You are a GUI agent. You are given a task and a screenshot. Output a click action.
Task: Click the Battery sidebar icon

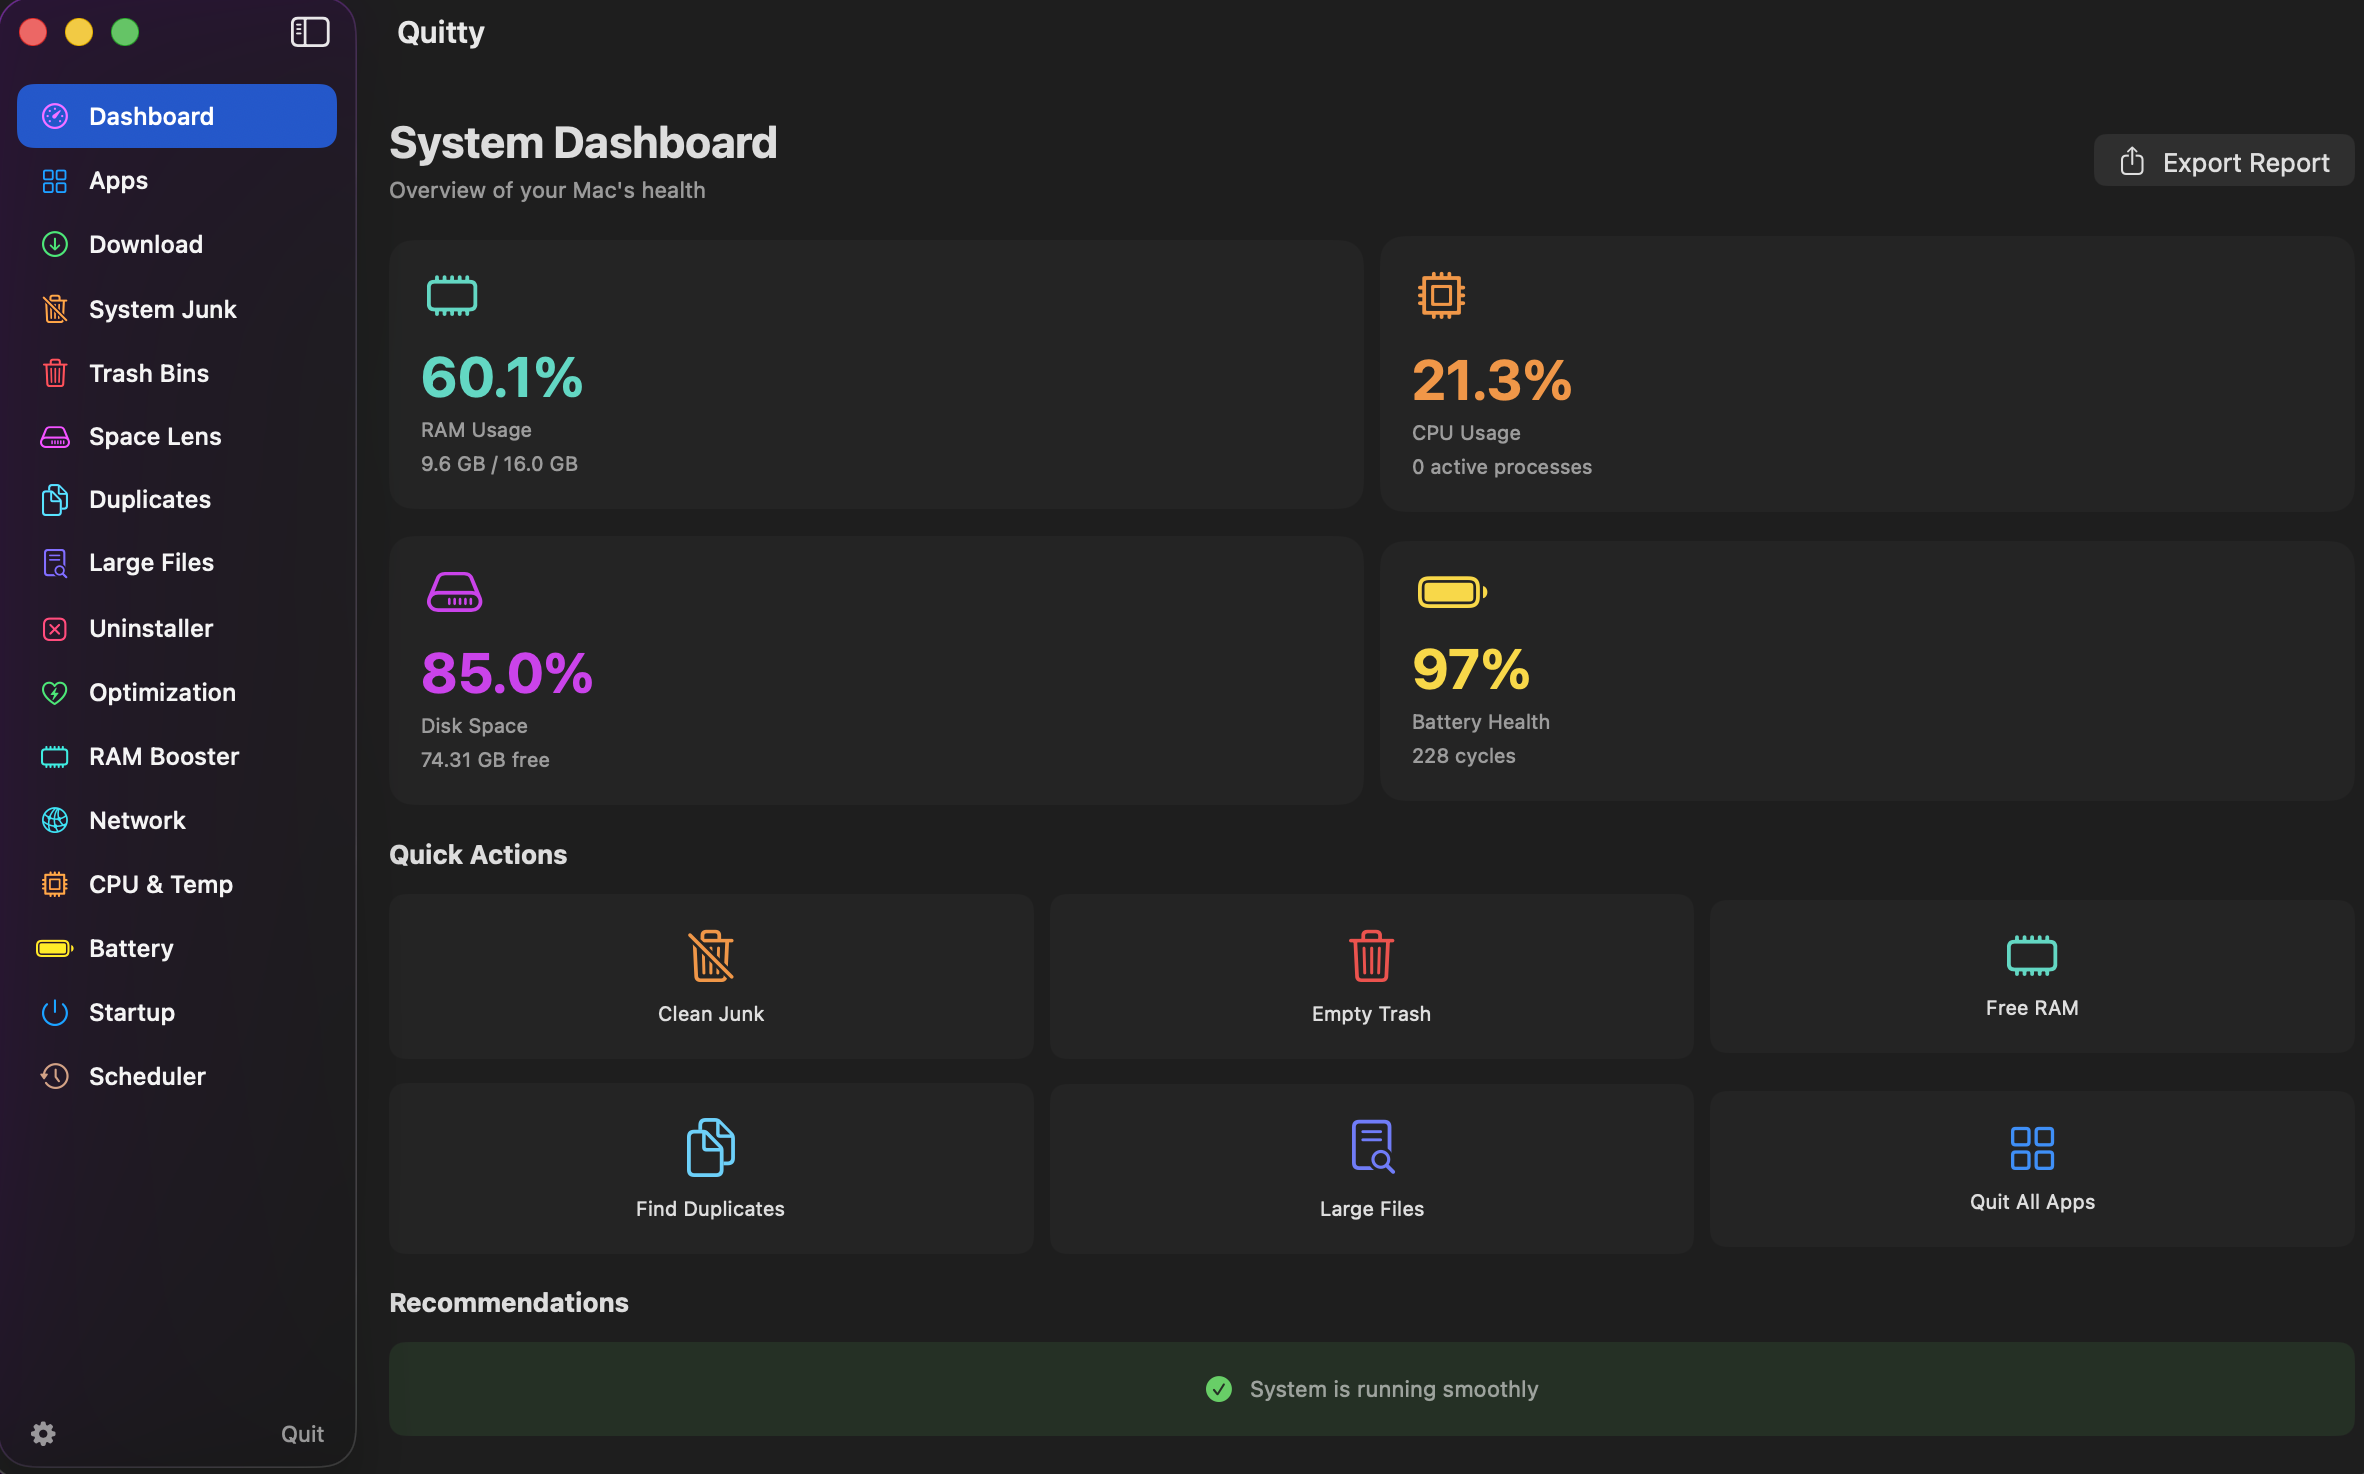click(55, 948)
